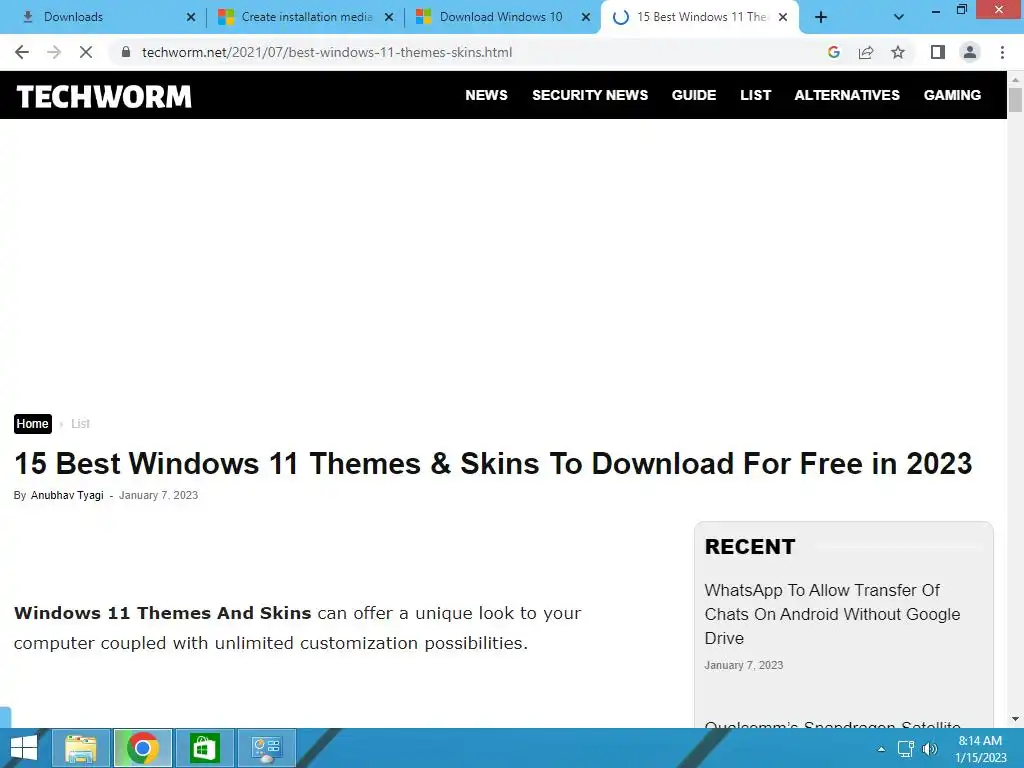Open the Chrome side panel

click(x=938, y=52)
